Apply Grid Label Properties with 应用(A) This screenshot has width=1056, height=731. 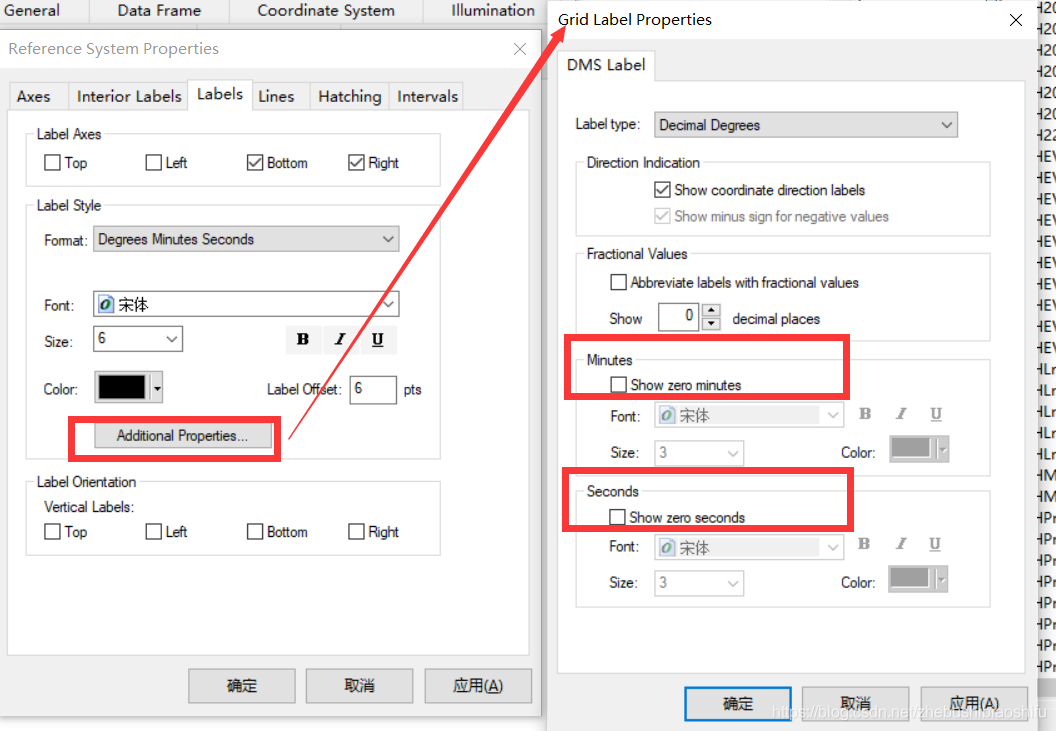pyautogui.click(x=974, y=703)
